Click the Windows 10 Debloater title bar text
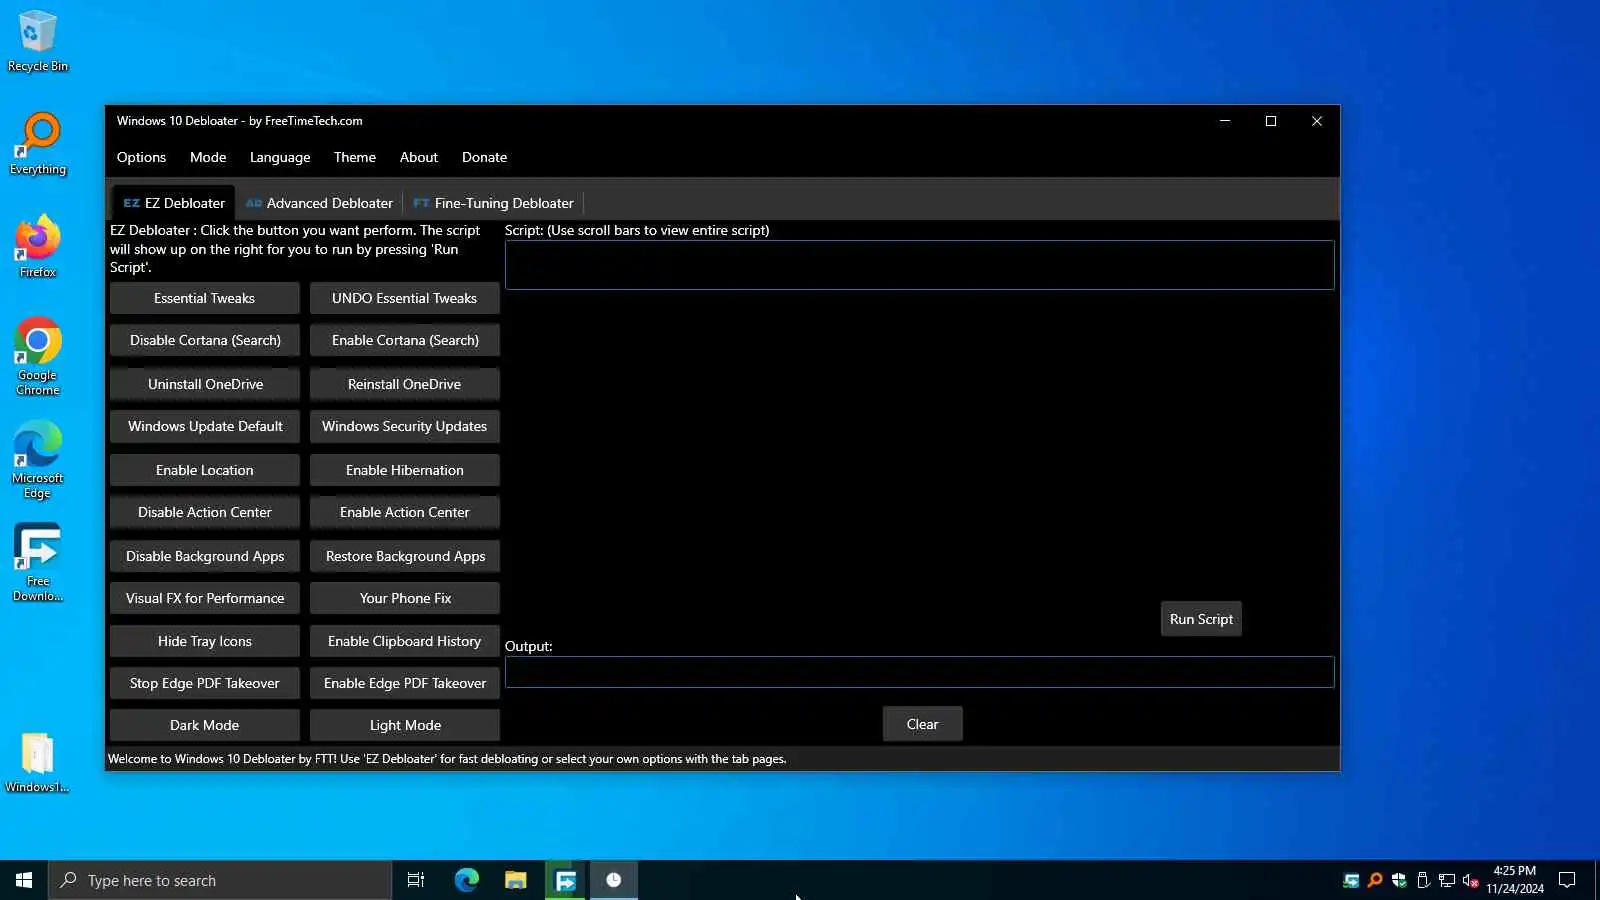1600x900 pixels. click(x=240, y=121)
